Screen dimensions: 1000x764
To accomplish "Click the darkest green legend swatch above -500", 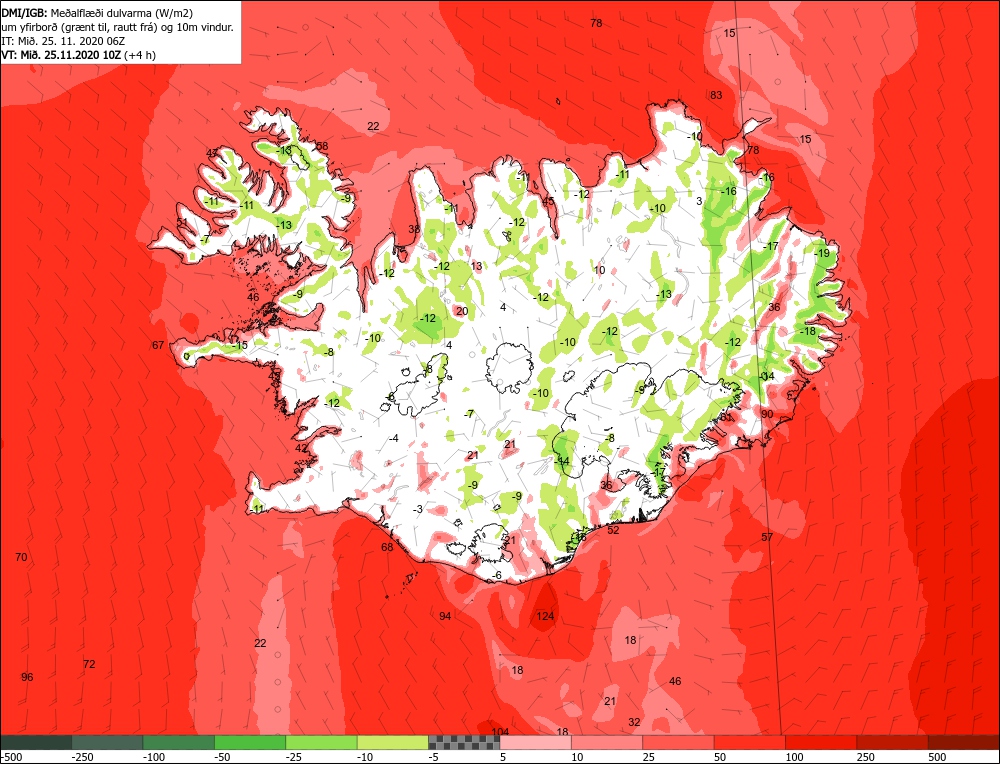I will [x=36, y=742].
